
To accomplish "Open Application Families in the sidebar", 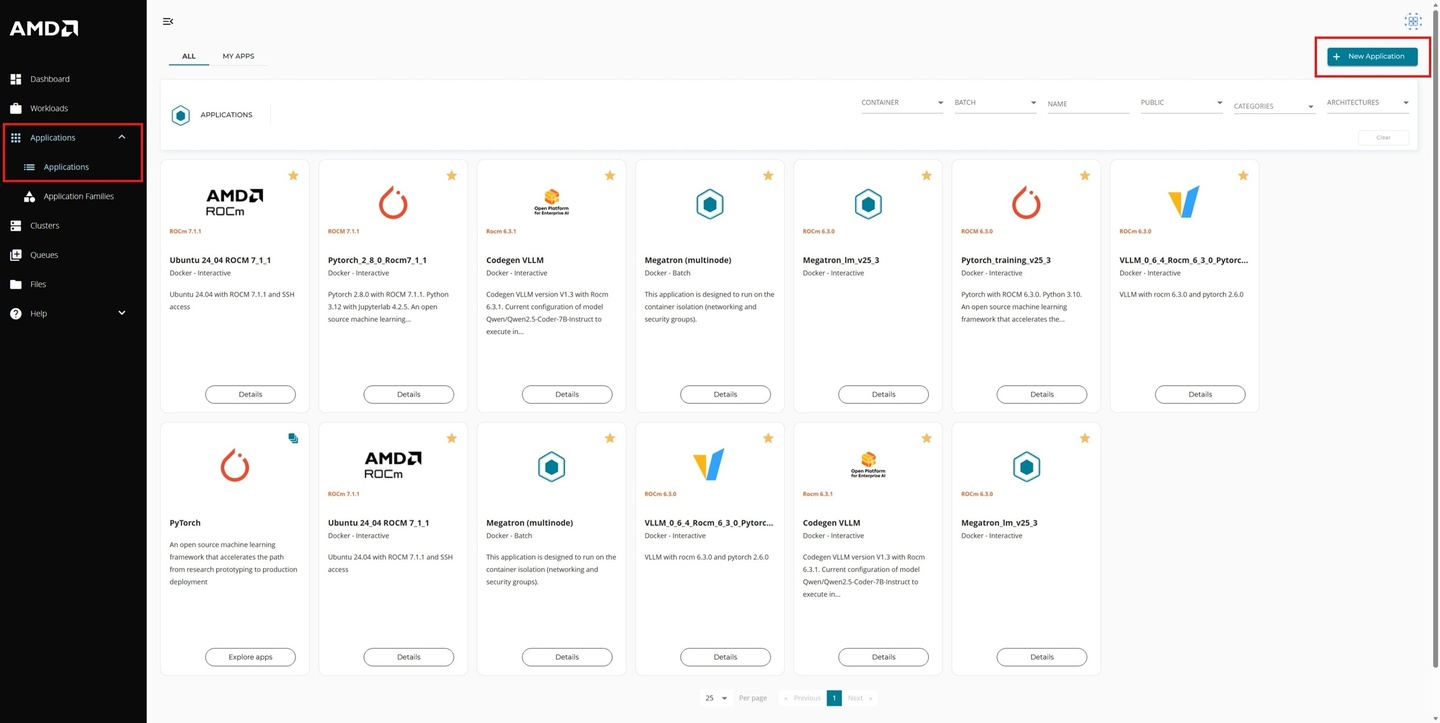I will [78, 196].
